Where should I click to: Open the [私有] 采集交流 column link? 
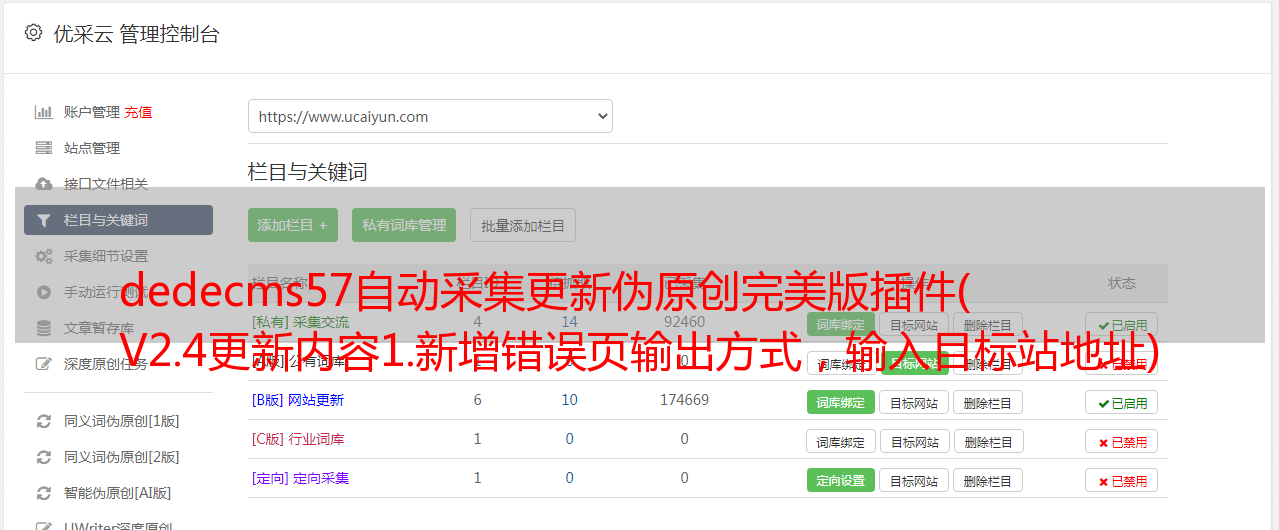[x=301, y=322]
